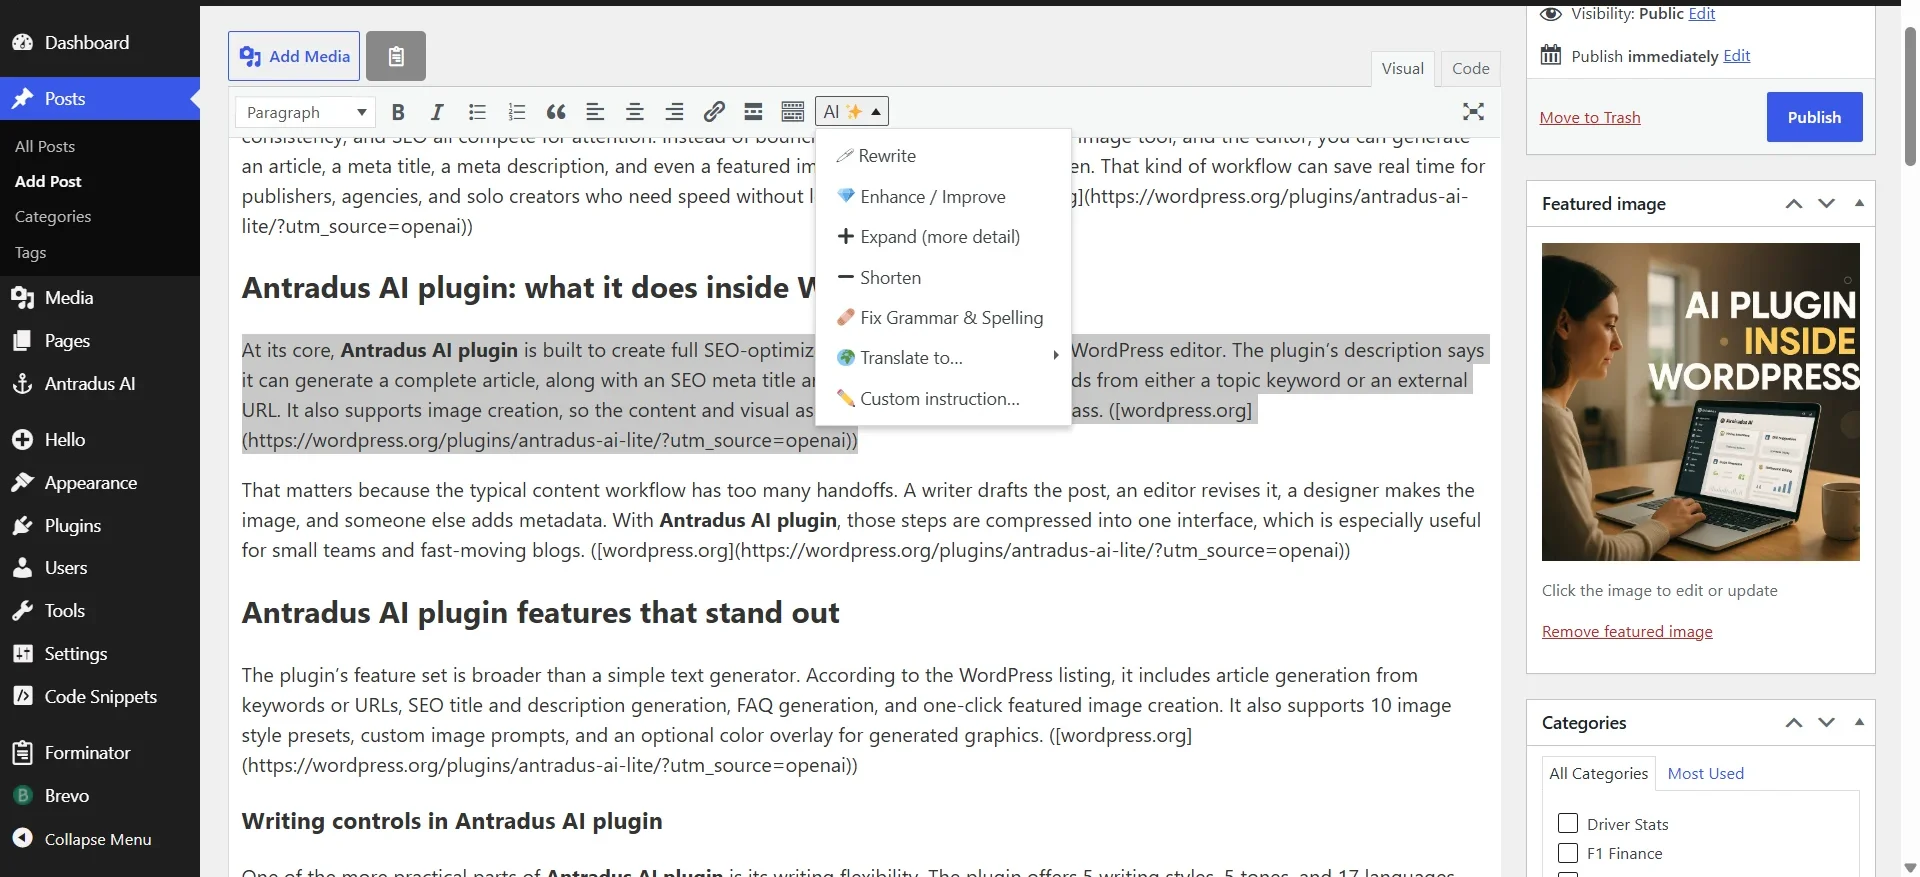Viewport: 1920px width, 877px height.
Task: Select Expand (more detail) option
Action: click(x=943, y=237)
